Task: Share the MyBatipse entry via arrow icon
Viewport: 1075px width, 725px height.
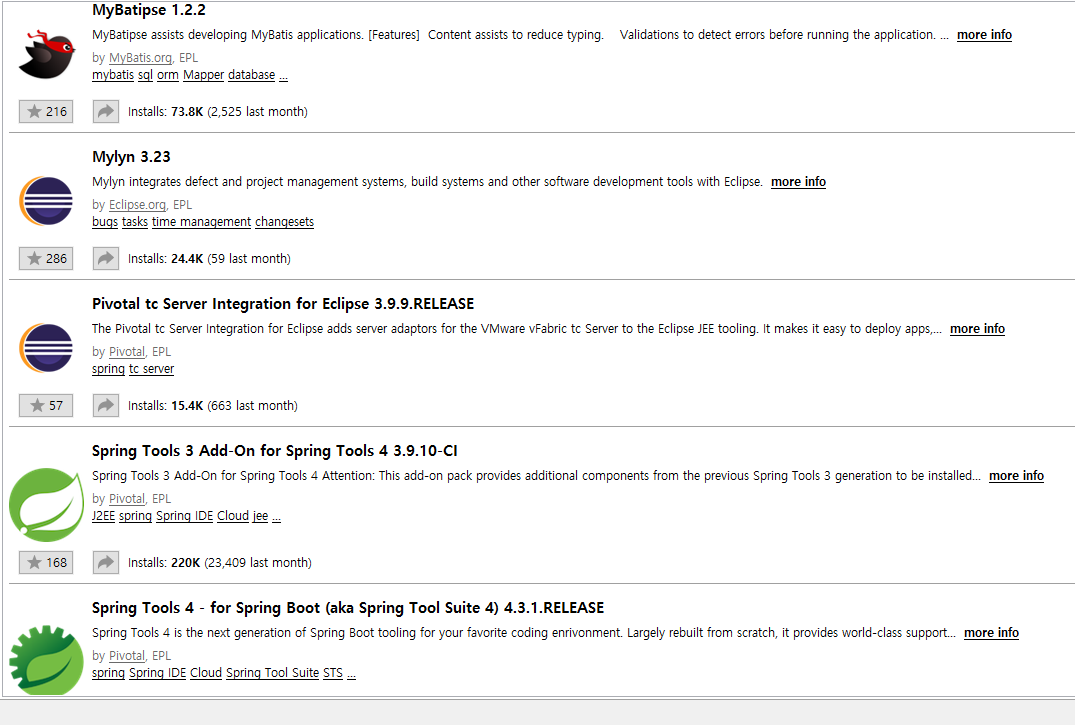Action: click(x=106, y=111)
